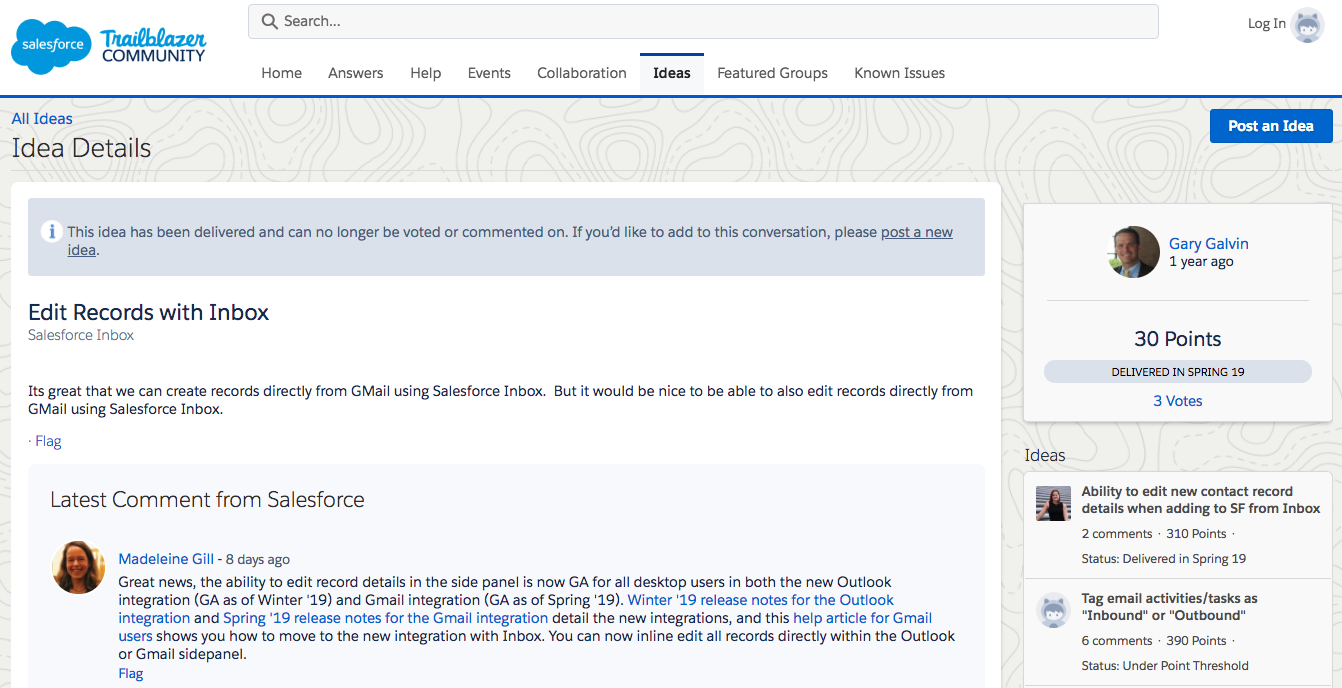View the 3 Votes link
1342x688 pixels.
click(1178, 401)
